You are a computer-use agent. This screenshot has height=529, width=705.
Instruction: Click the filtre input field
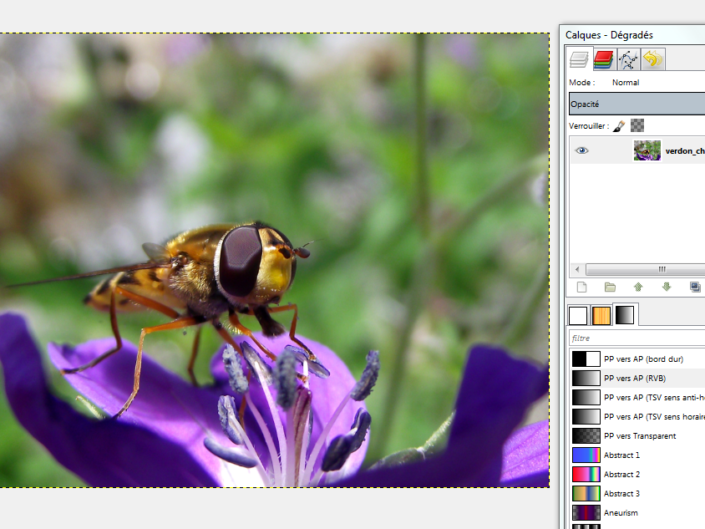637,338
